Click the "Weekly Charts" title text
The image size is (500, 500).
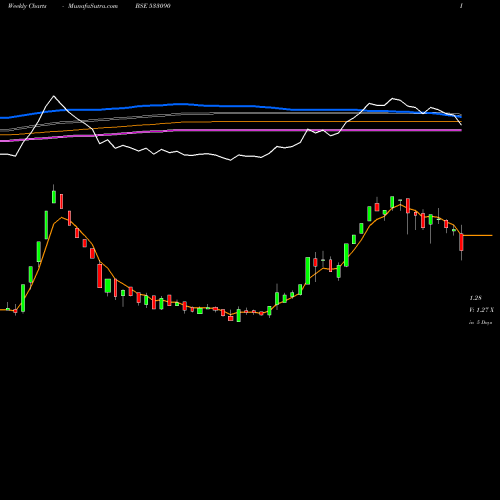click(27, 6)
